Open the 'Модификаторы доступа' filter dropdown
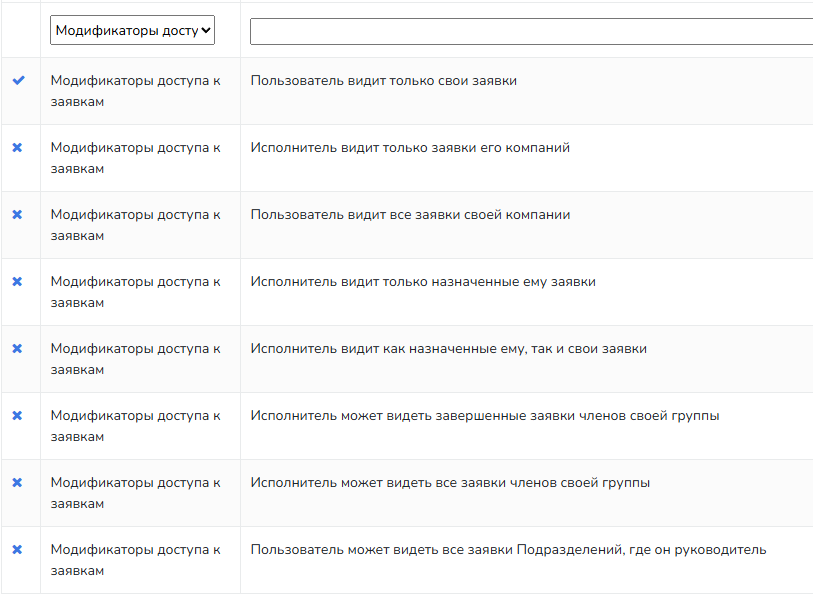Image resolution: width=813 pixels, height=613 pixels. pyautogui.click(x=132, y=31)
